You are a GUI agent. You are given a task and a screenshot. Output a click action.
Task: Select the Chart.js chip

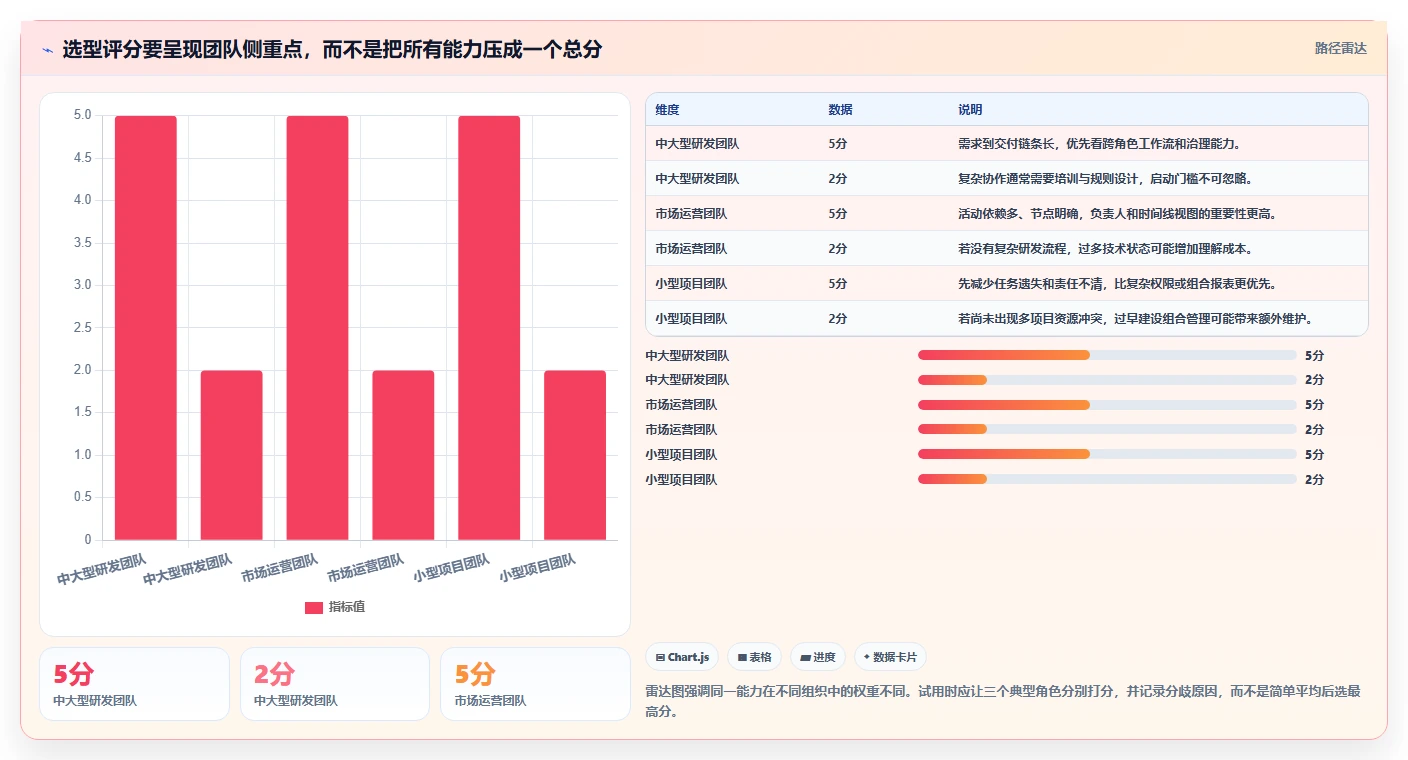(x=683, y=657)
